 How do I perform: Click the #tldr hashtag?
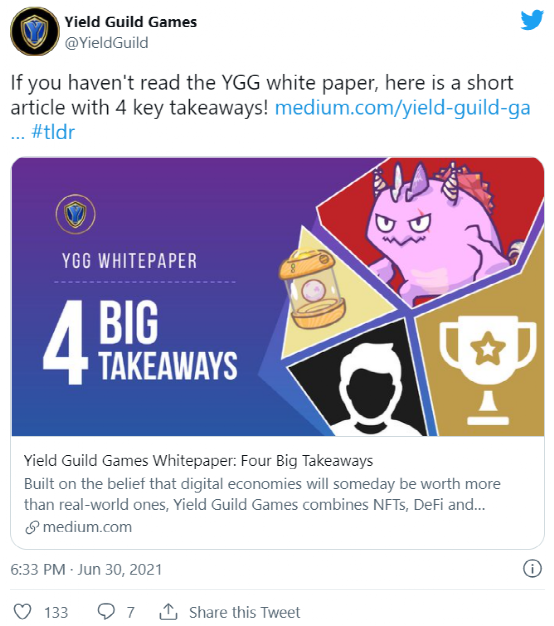(53, 132)
